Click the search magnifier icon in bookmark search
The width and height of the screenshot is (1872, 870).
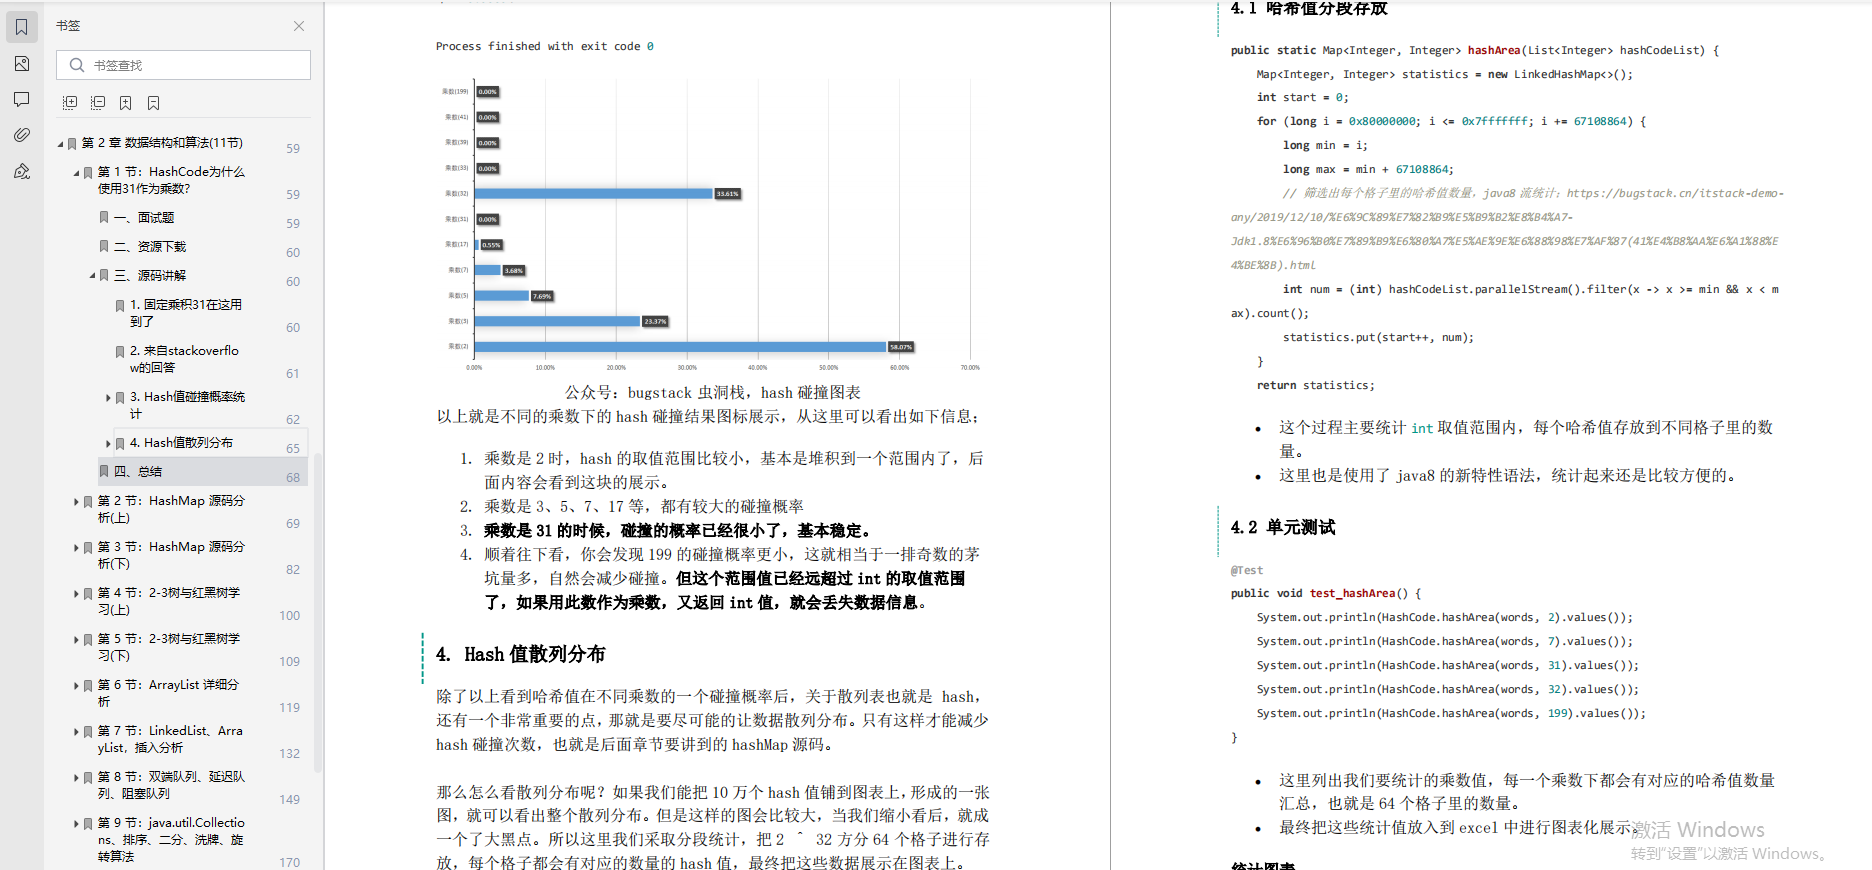[77, 65]
